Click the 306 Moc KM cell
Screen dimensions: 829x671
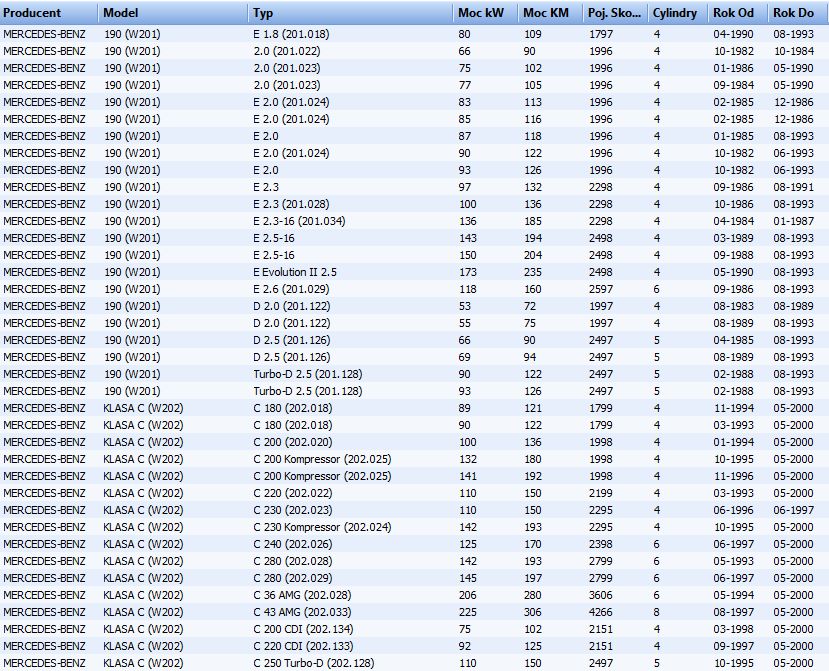[532, 612]
